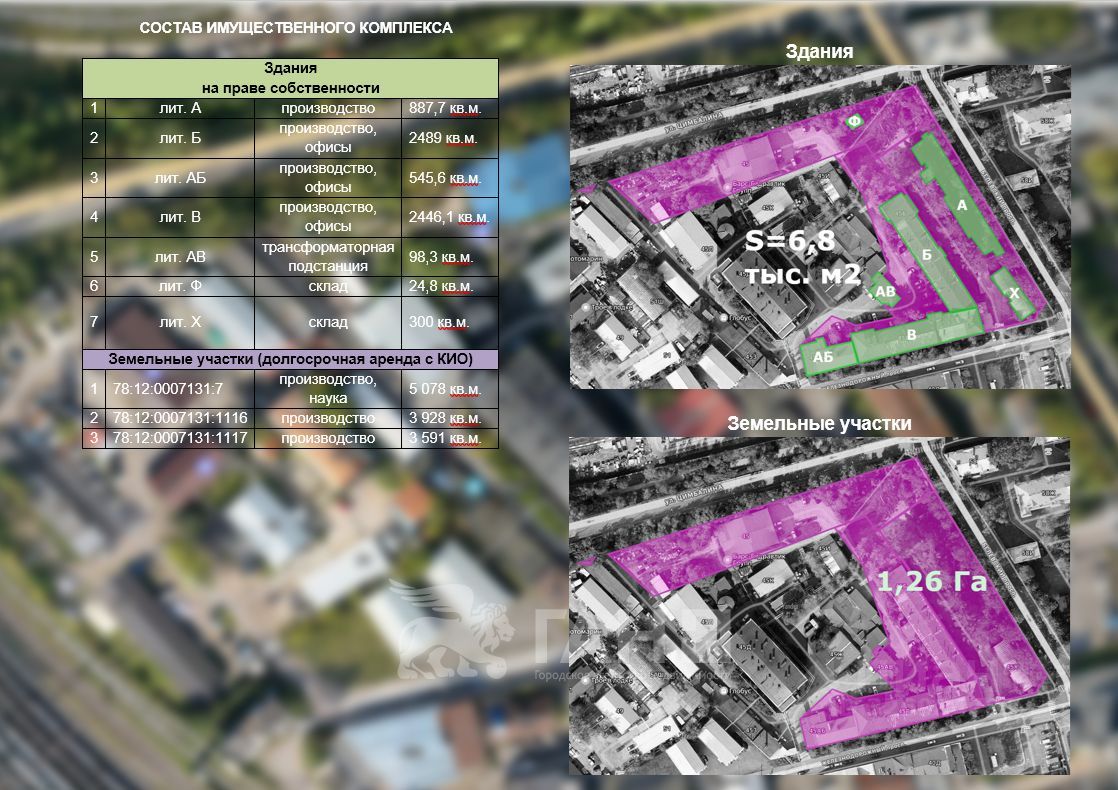Click the cell 'лит. Х'

[180, 322]
